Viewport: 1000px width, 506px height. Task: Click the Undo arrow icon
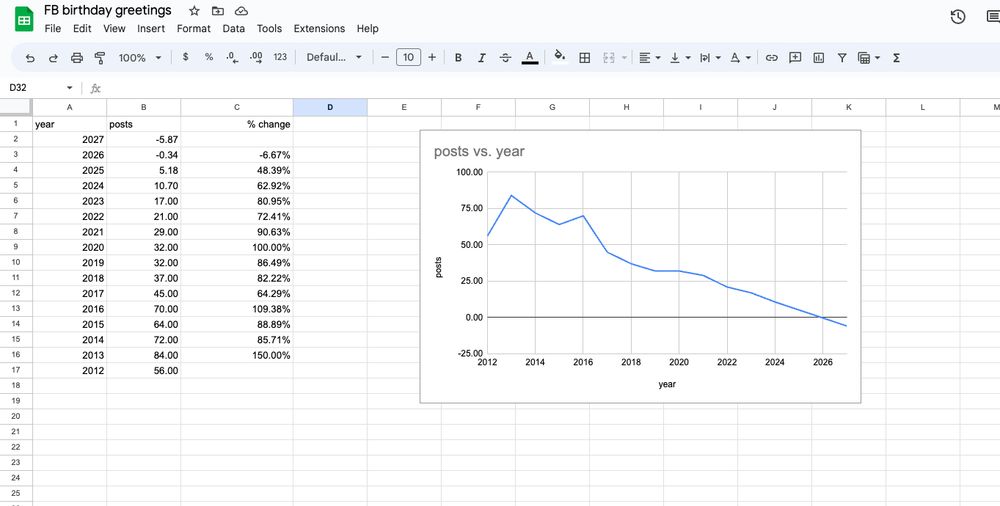click(x=30, y=57)
